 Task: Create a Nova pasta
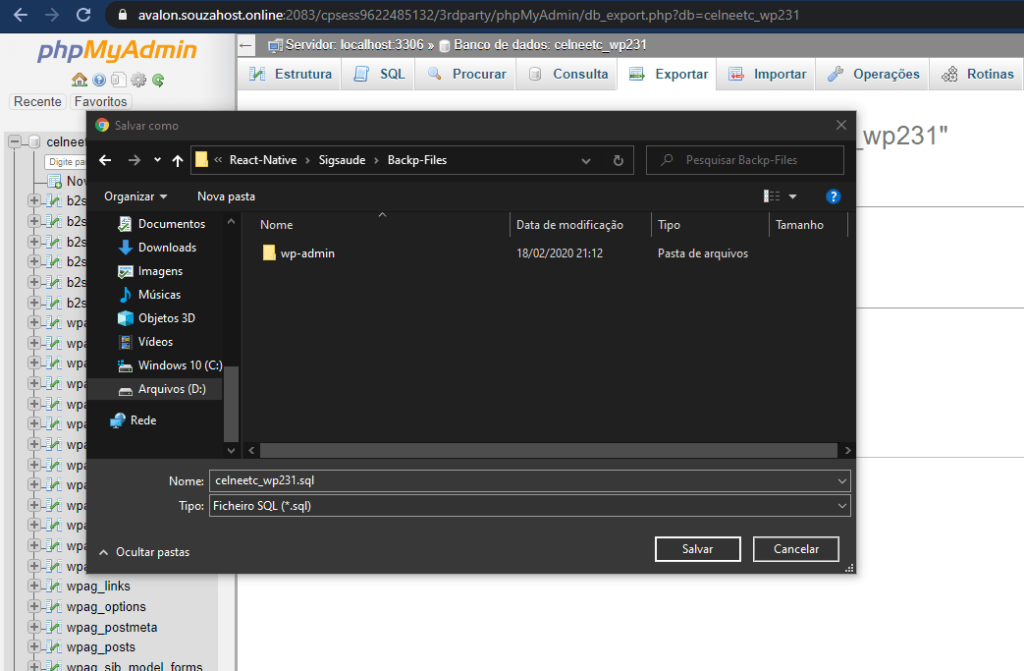pos(226,197)
